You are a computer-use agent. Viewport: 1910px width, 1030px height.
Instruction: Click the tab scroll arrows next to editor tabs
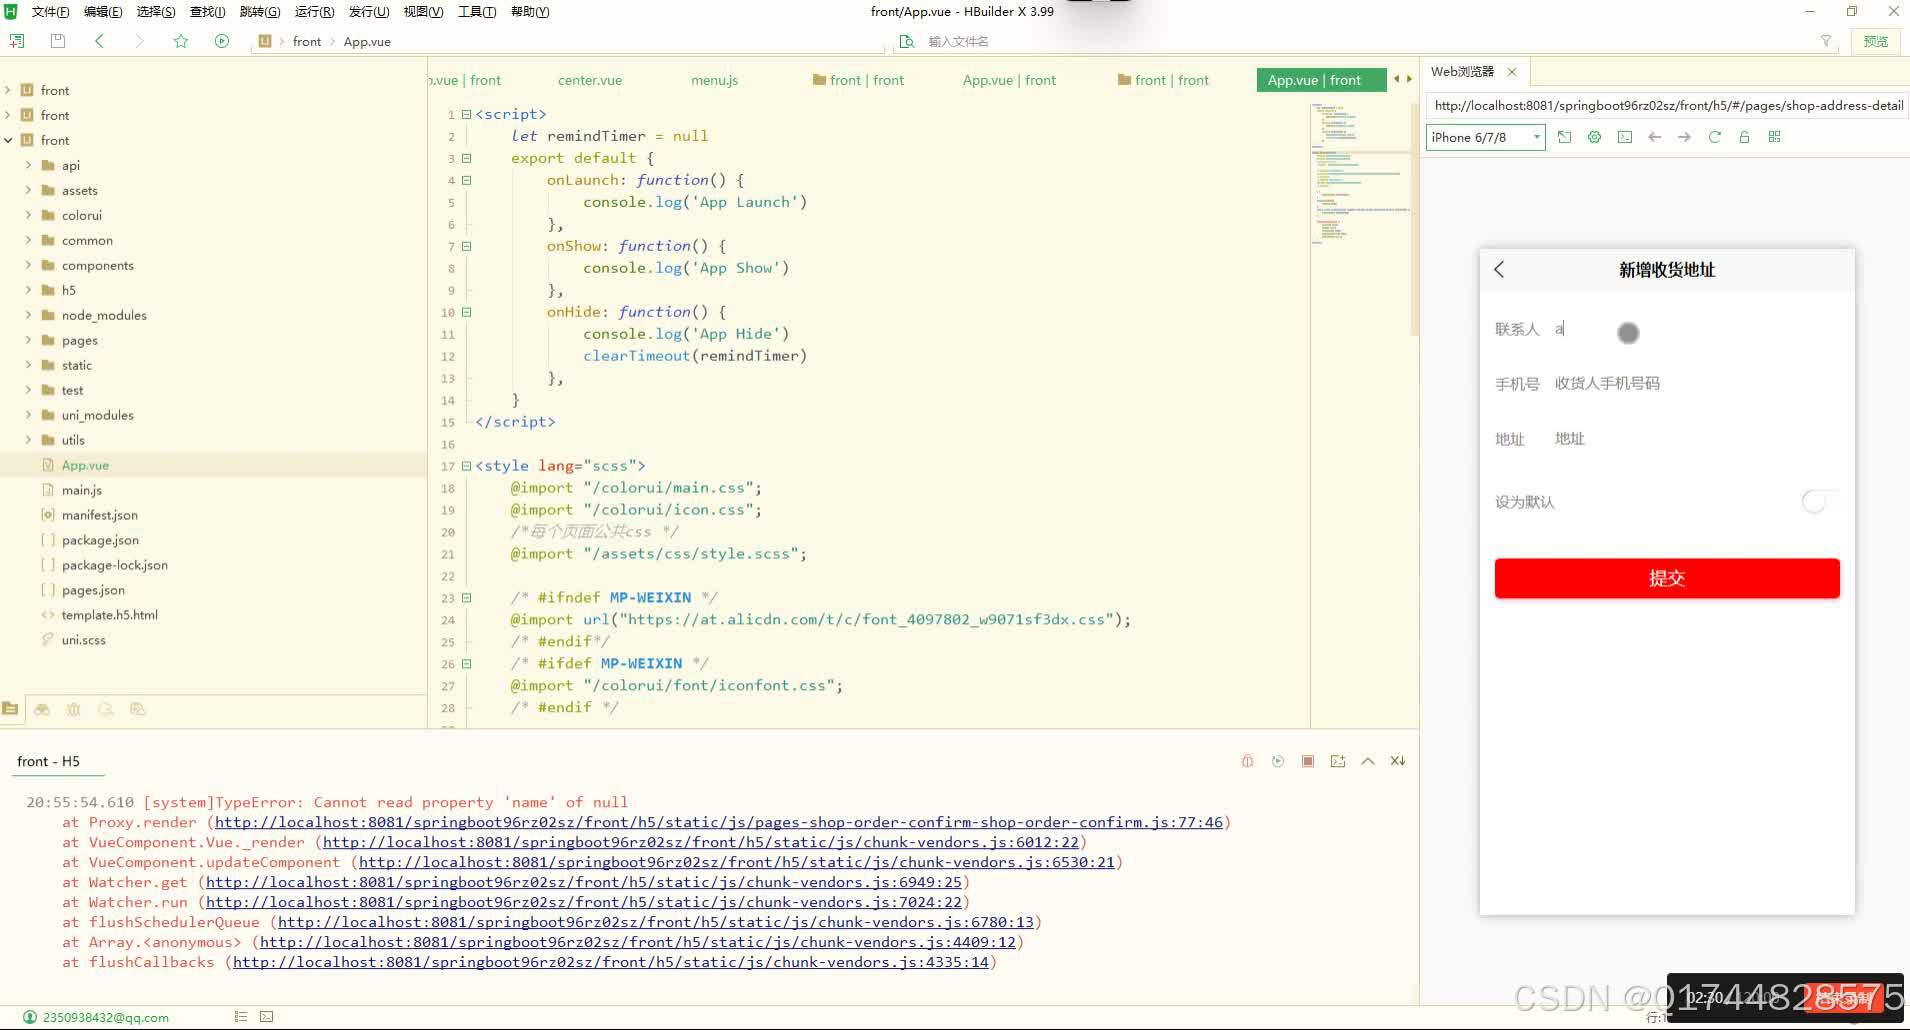coord(1403,79)
